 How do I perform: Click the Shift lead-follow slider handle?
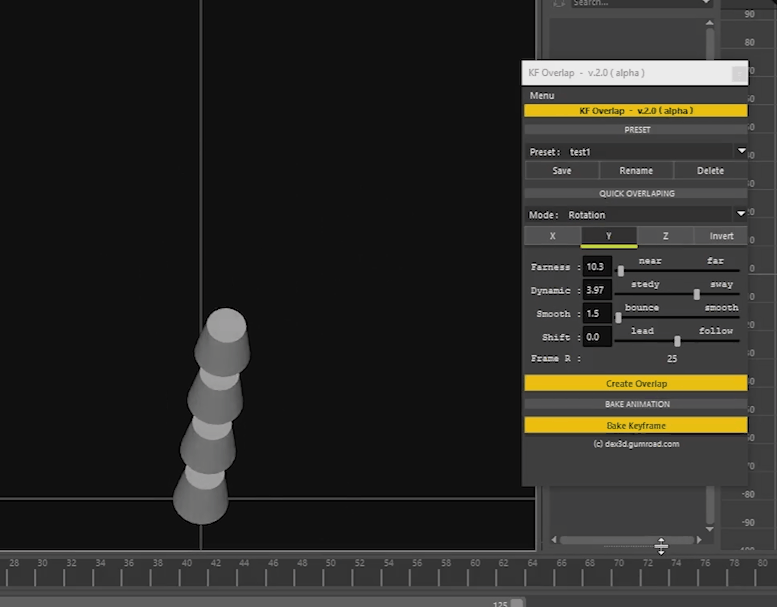coord(677,341)
